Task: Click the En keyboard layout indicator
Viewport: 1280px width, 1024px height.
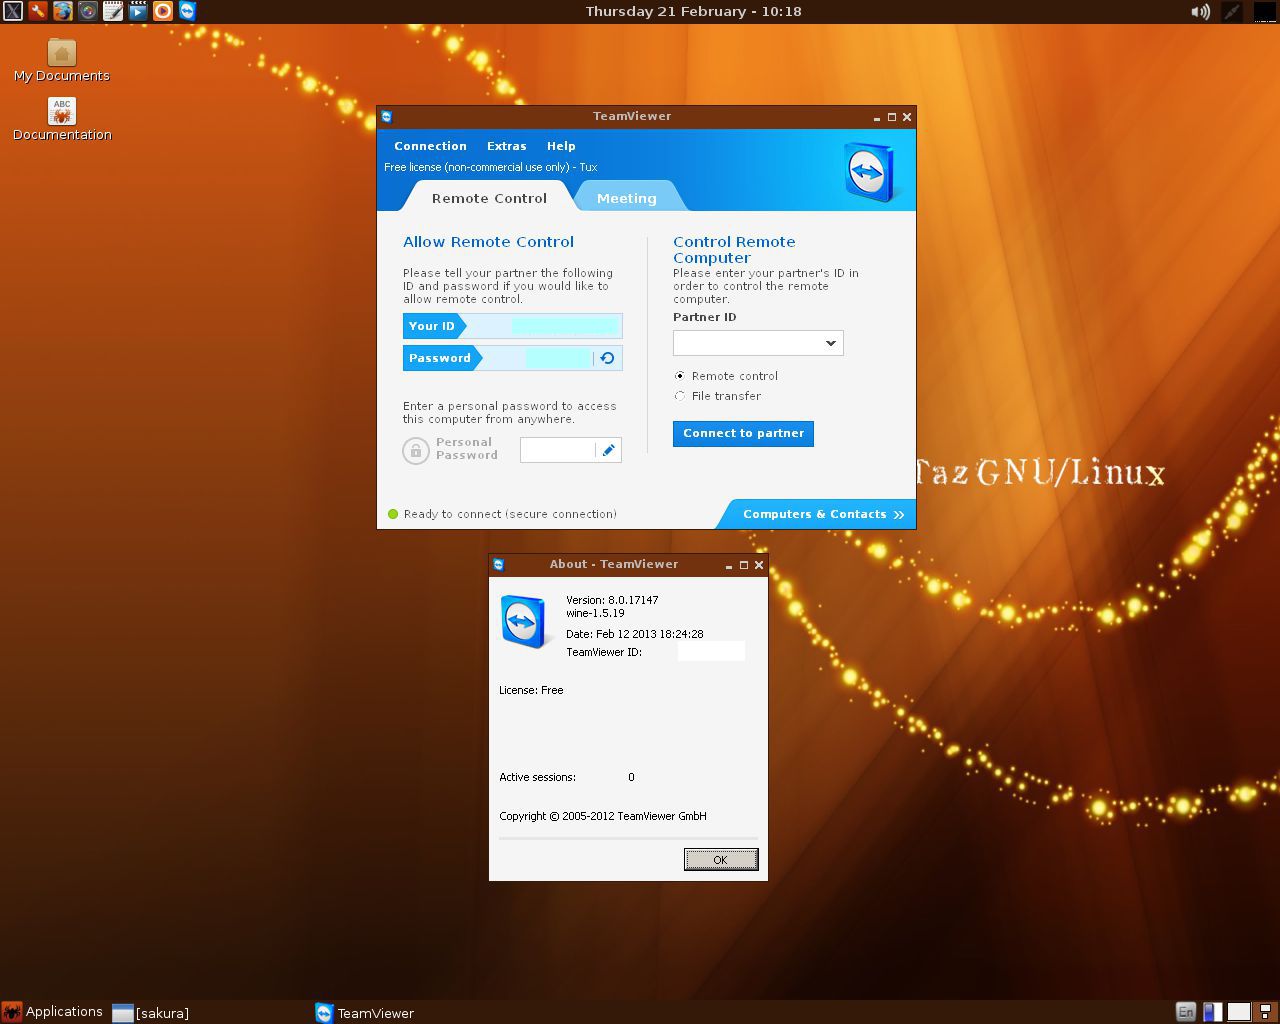Action: tap(1185, 1012)
